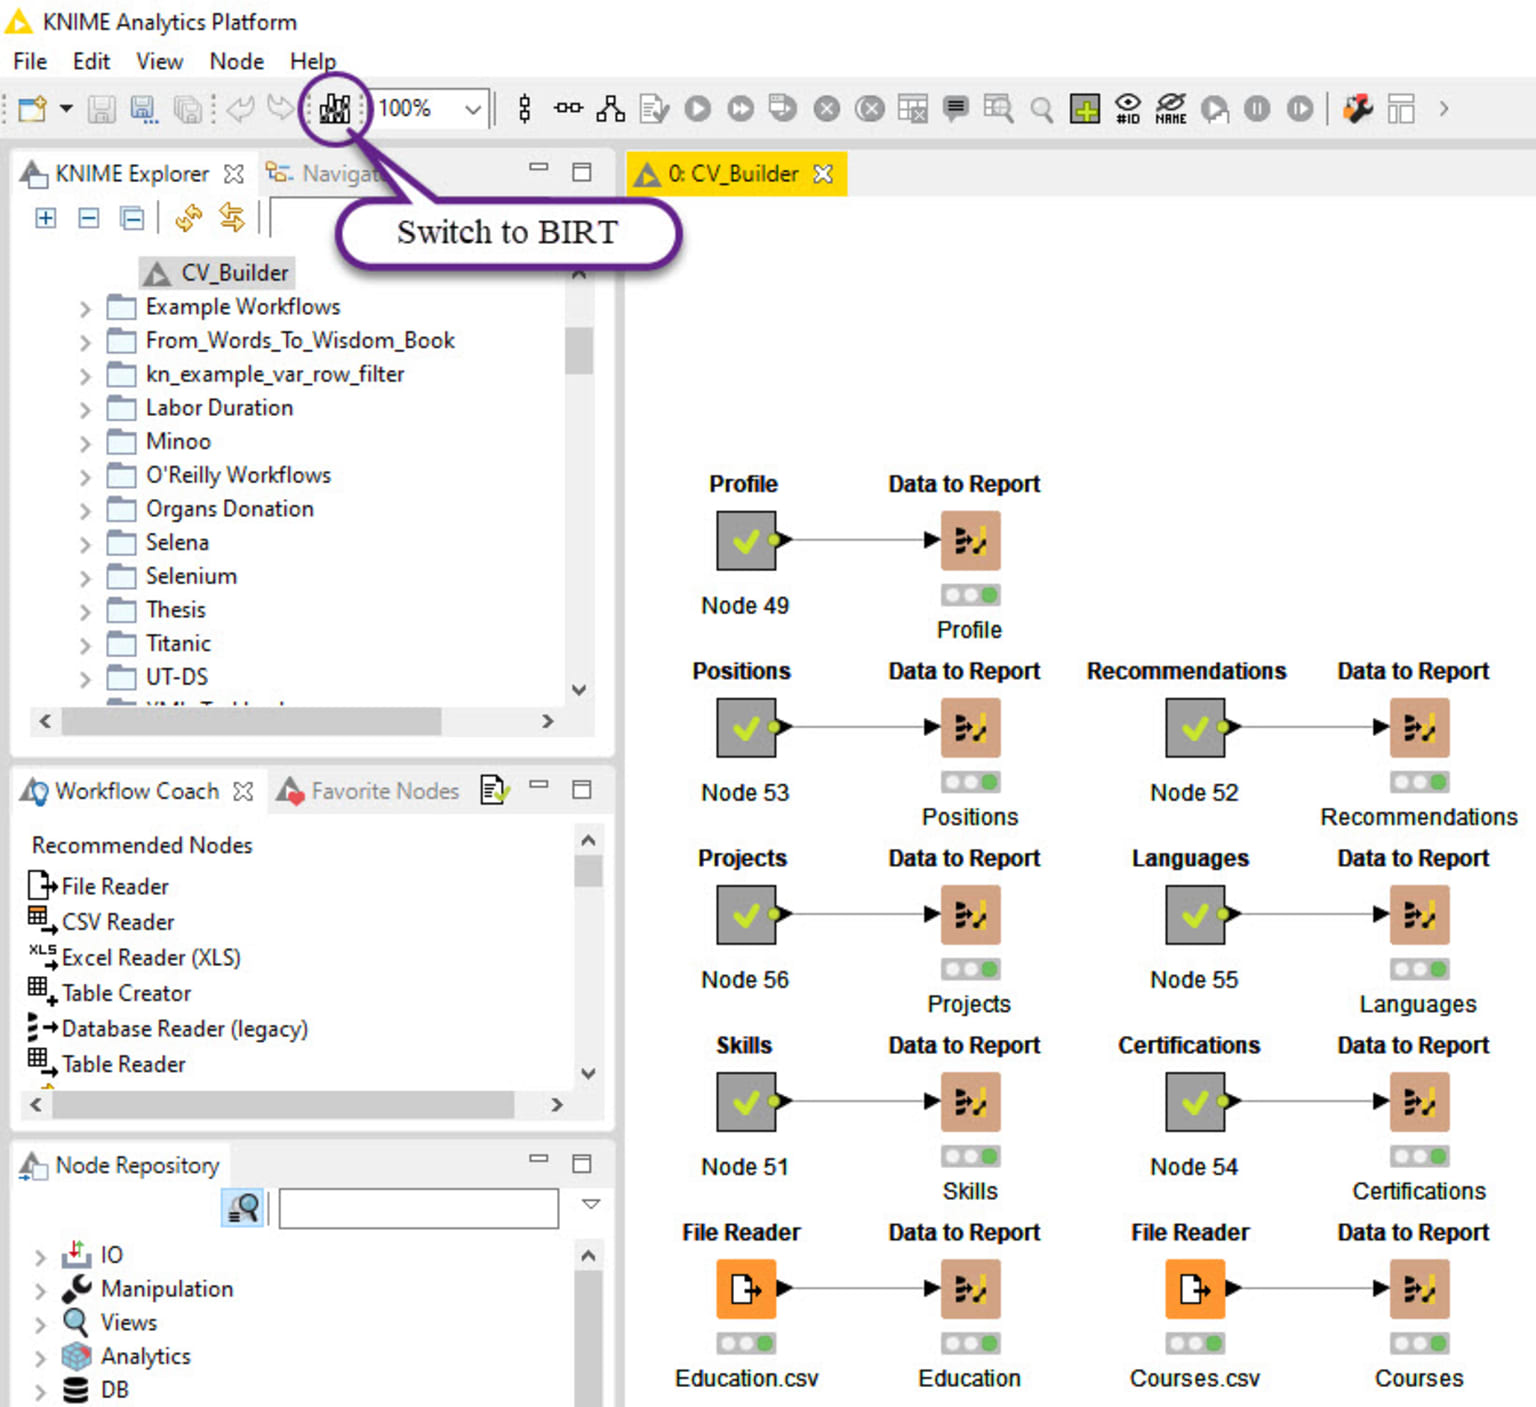Click Execute and open views icon
Image resolution: width=1536 pixels, height=1407 pixels.
pyautogui.click(x=783, y=108)
